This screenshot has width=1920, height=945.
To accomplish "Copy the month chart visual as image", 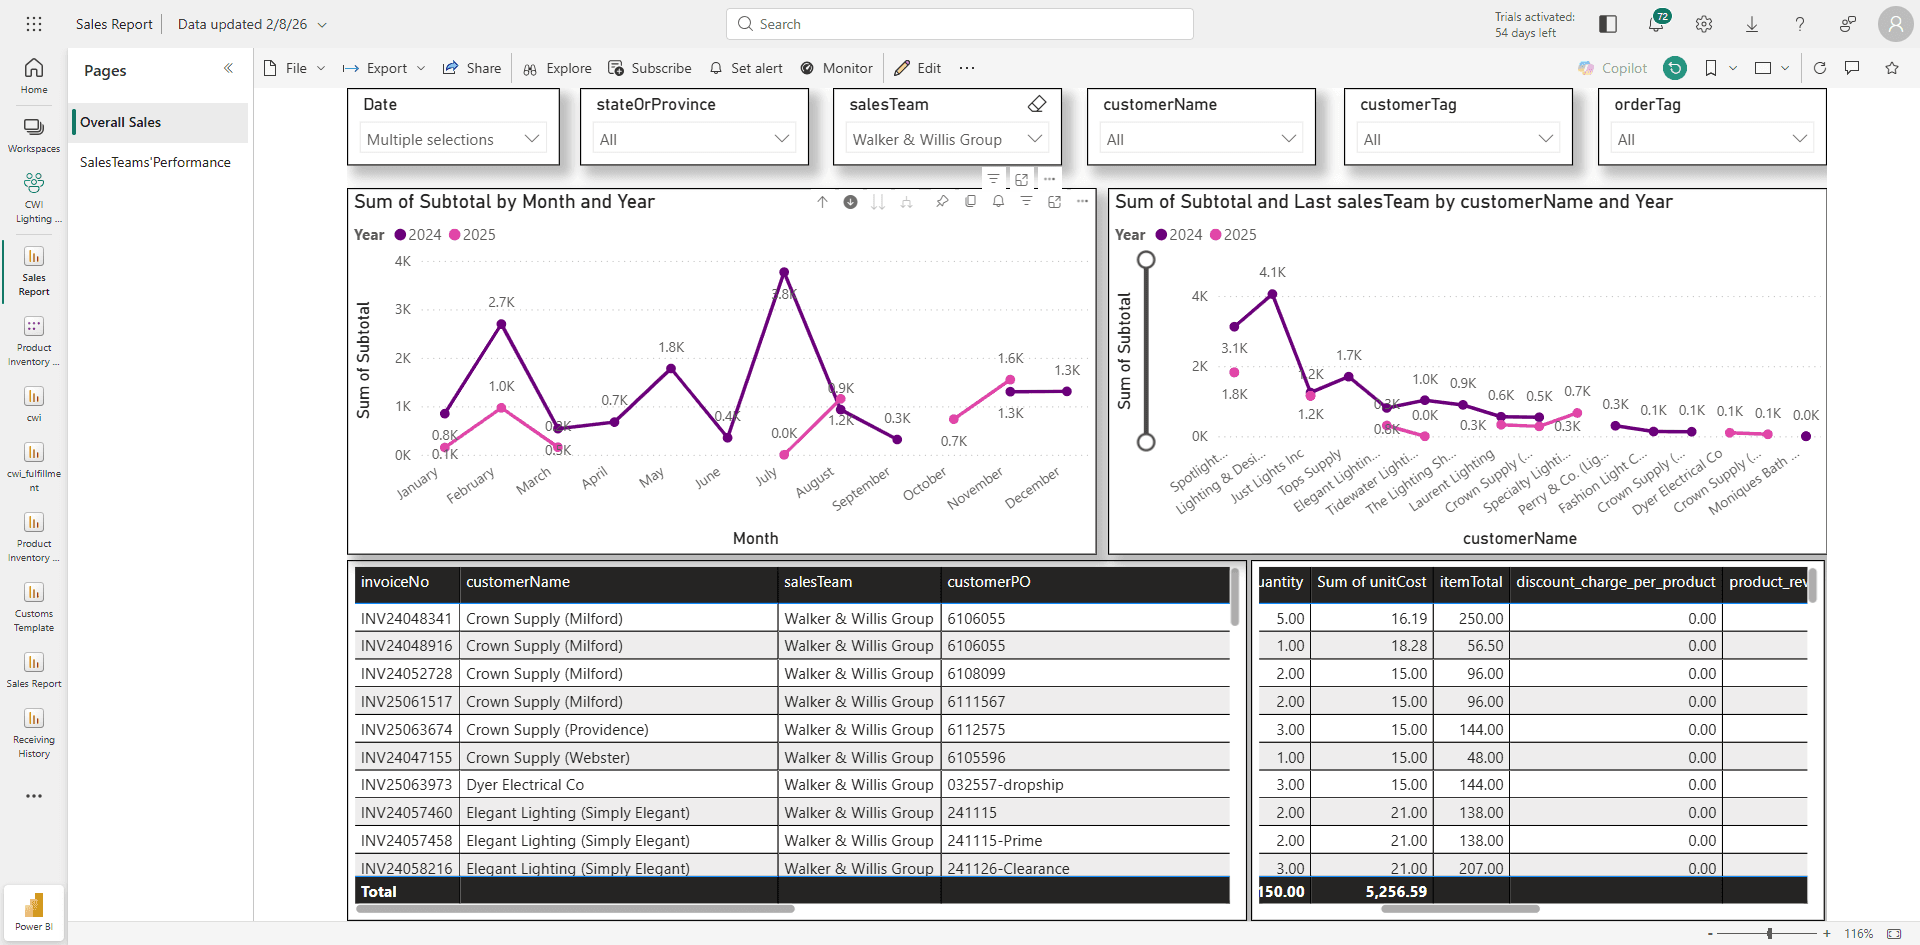I will [x=970, y=202].
